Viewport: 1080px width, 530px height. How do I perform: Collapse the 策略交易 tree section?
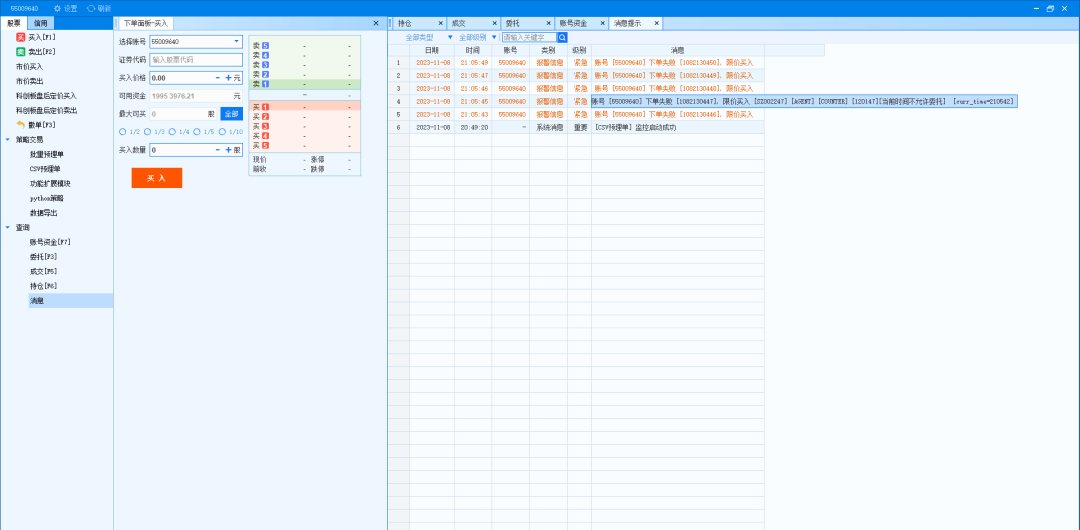8,140
